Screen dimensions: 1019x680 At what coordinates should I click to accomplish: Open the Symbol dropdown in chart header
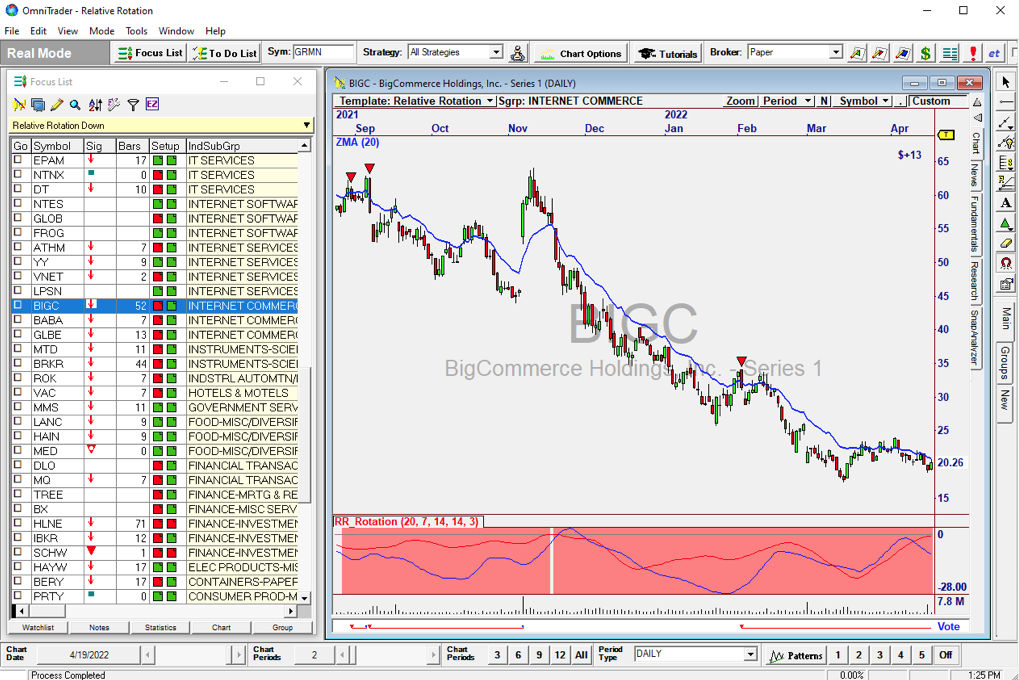point(864,101)
